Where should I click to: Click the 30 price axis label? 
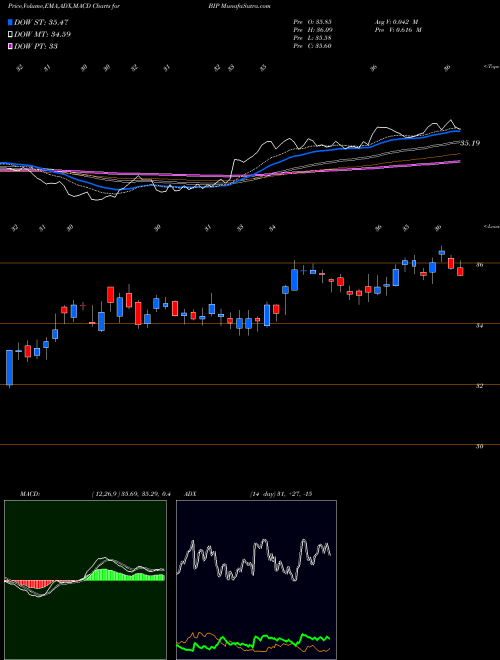(x=479, y=446)
